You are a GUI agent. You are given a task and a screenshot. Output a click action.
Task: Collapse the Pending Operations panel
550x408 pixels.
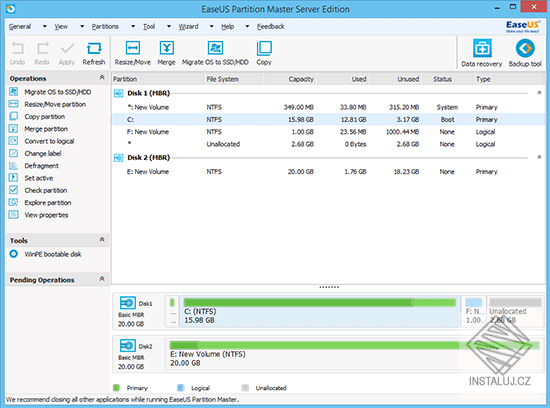point(102,279)
